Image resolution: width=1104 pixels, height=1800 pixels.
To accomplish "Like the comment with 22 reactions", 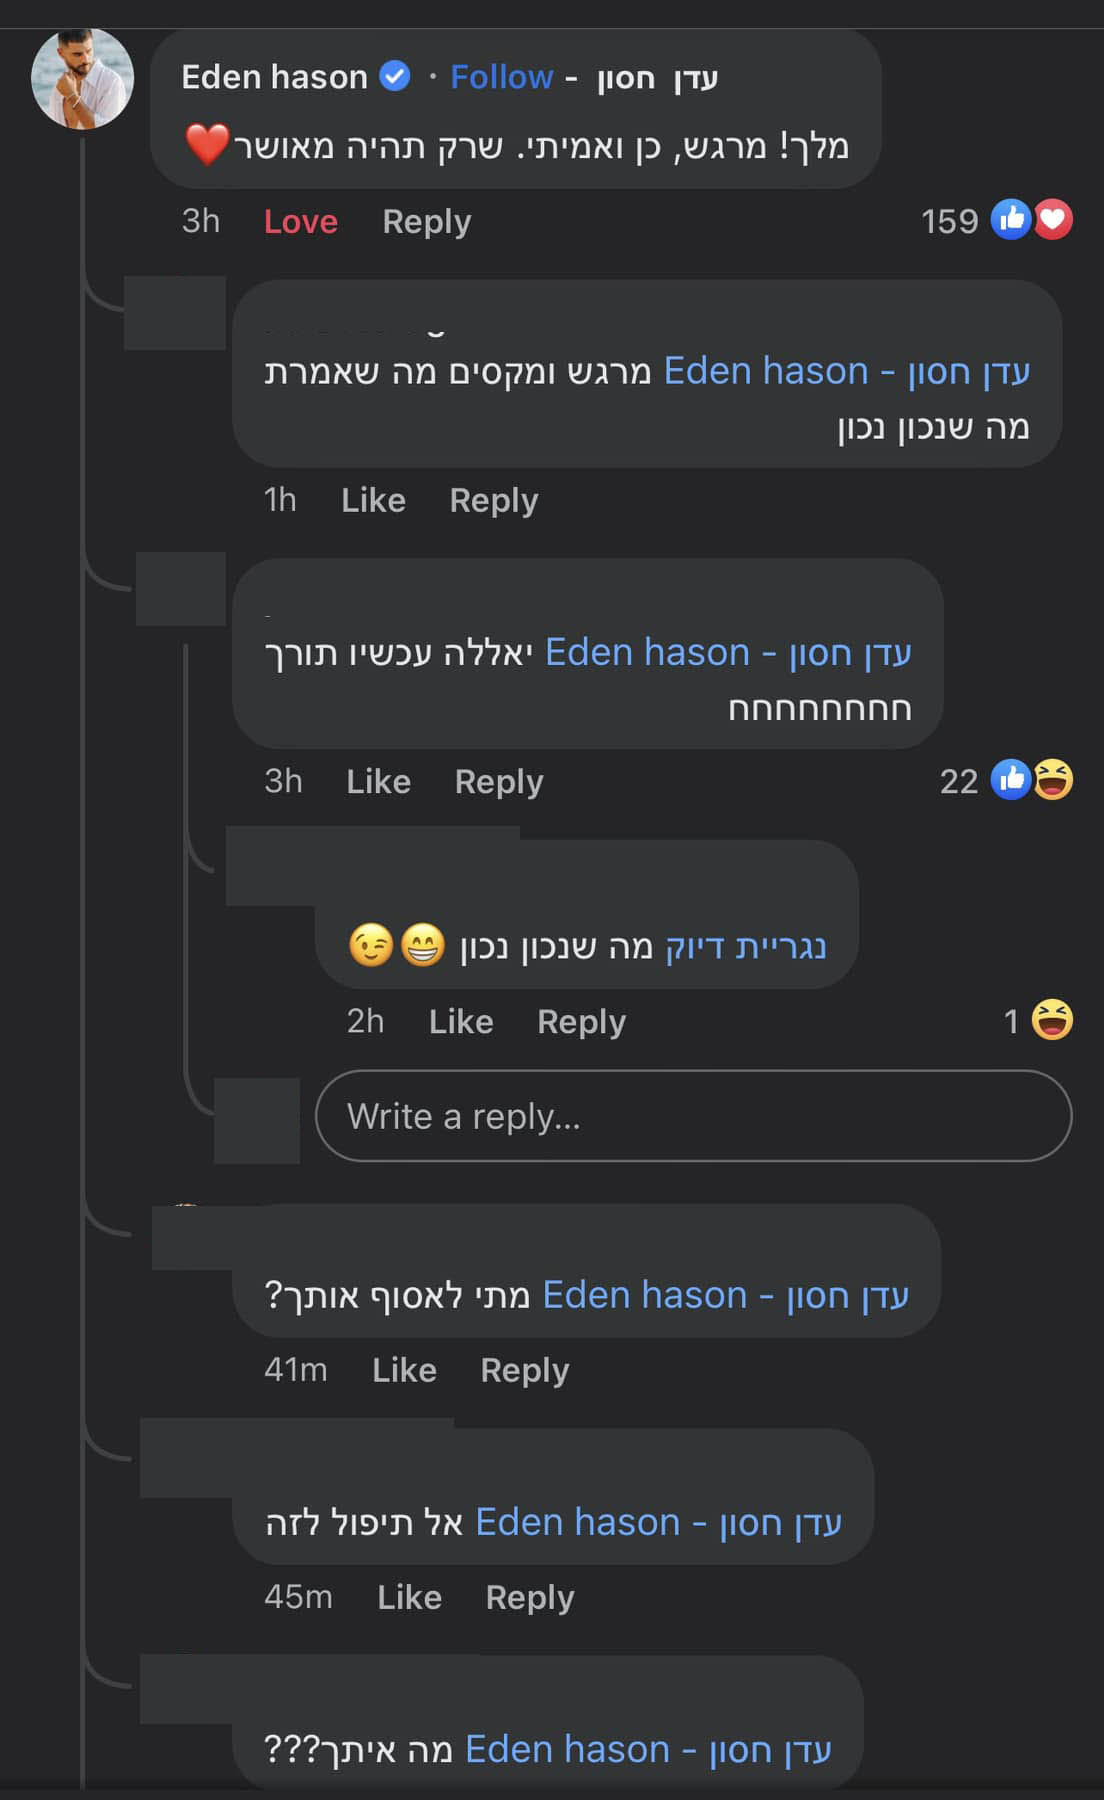I will click(378, 781).
